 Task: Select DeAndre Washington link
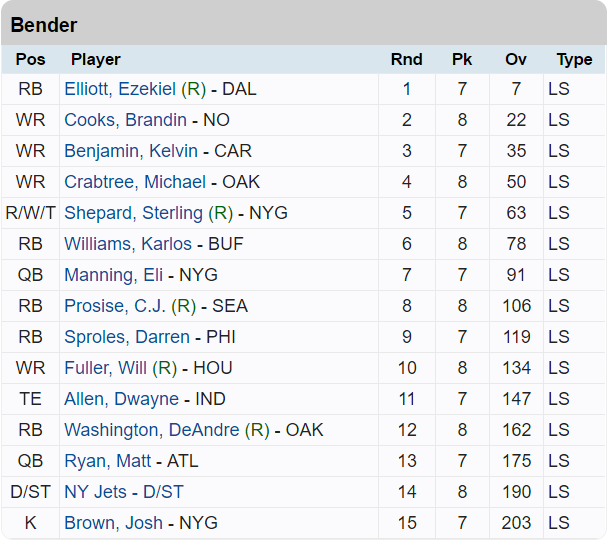pos(152,430)
